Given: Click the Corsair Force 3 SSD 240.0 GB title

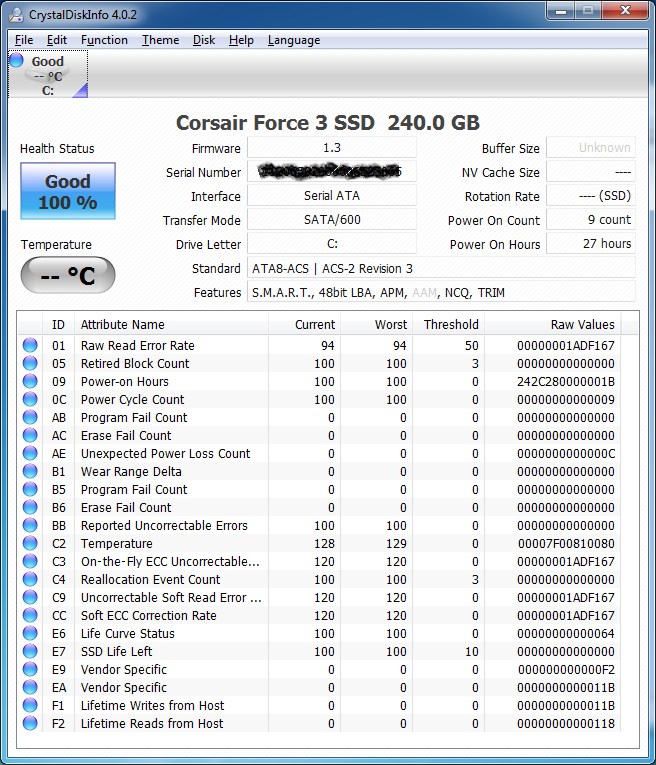Looking at the screenshot, I should pos(328,122).
